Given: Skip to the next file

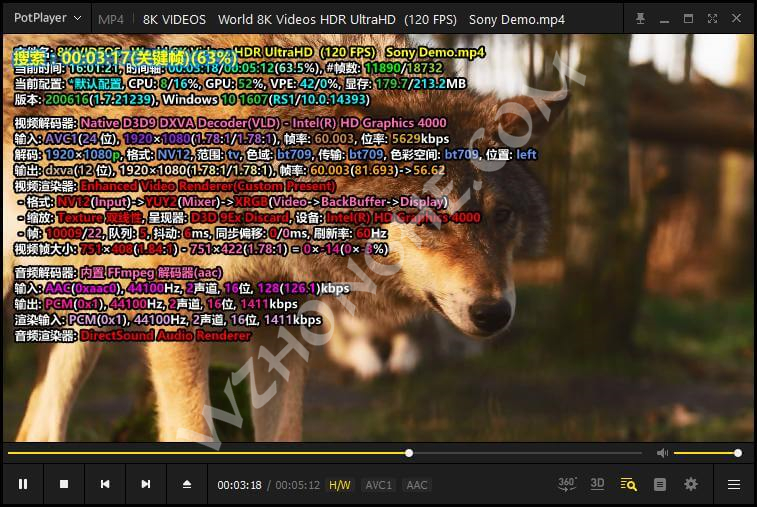Looking at the screenshot, I should coord(146,484).
